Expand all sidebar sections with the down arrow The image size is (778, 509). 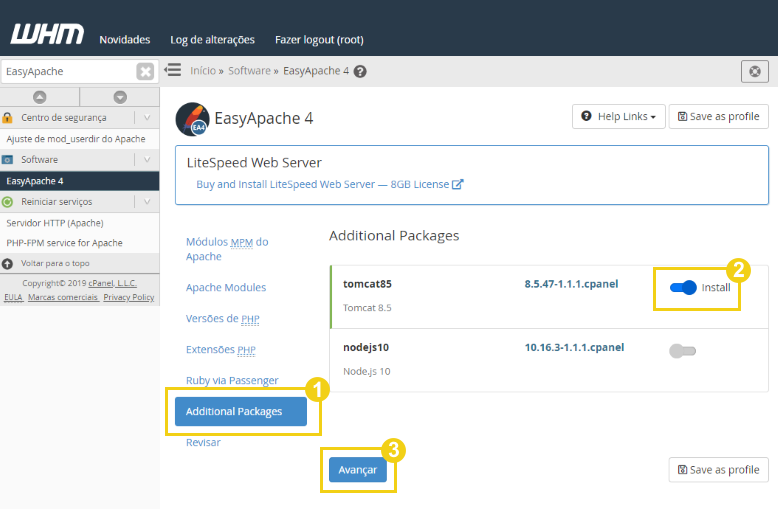pyautogui.click(x=120, y=97)
